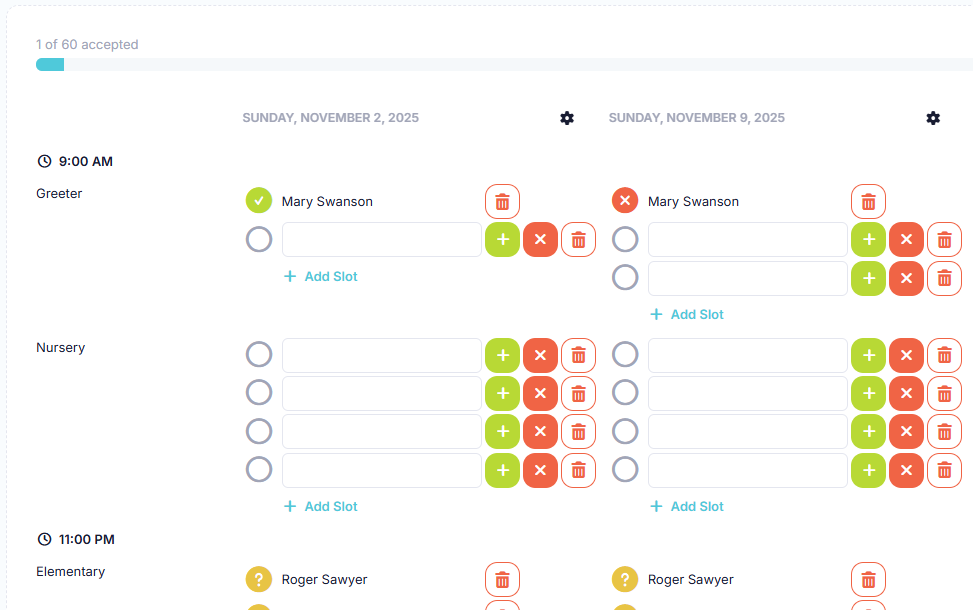Toggle Mary Swanson's accepted check on November 2
Viewport: 973px width, 610px height.
tap(259, 201)
